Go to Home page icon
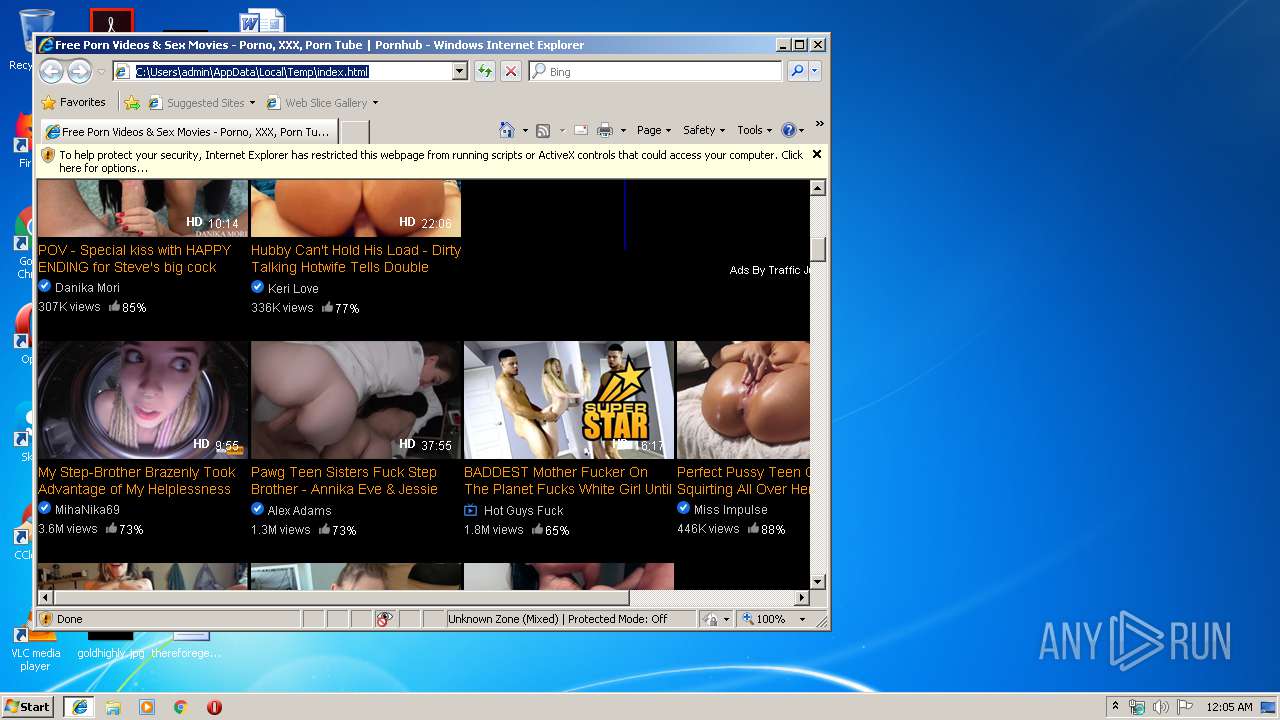This screenshot has height=720, width=1280. tap(507, 130)
